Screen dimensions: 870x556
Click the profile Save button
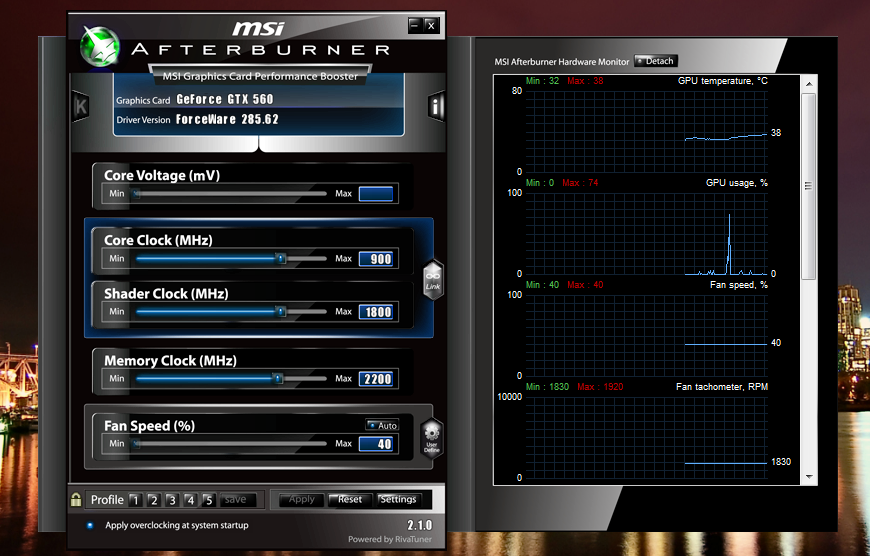click(237, 499)
